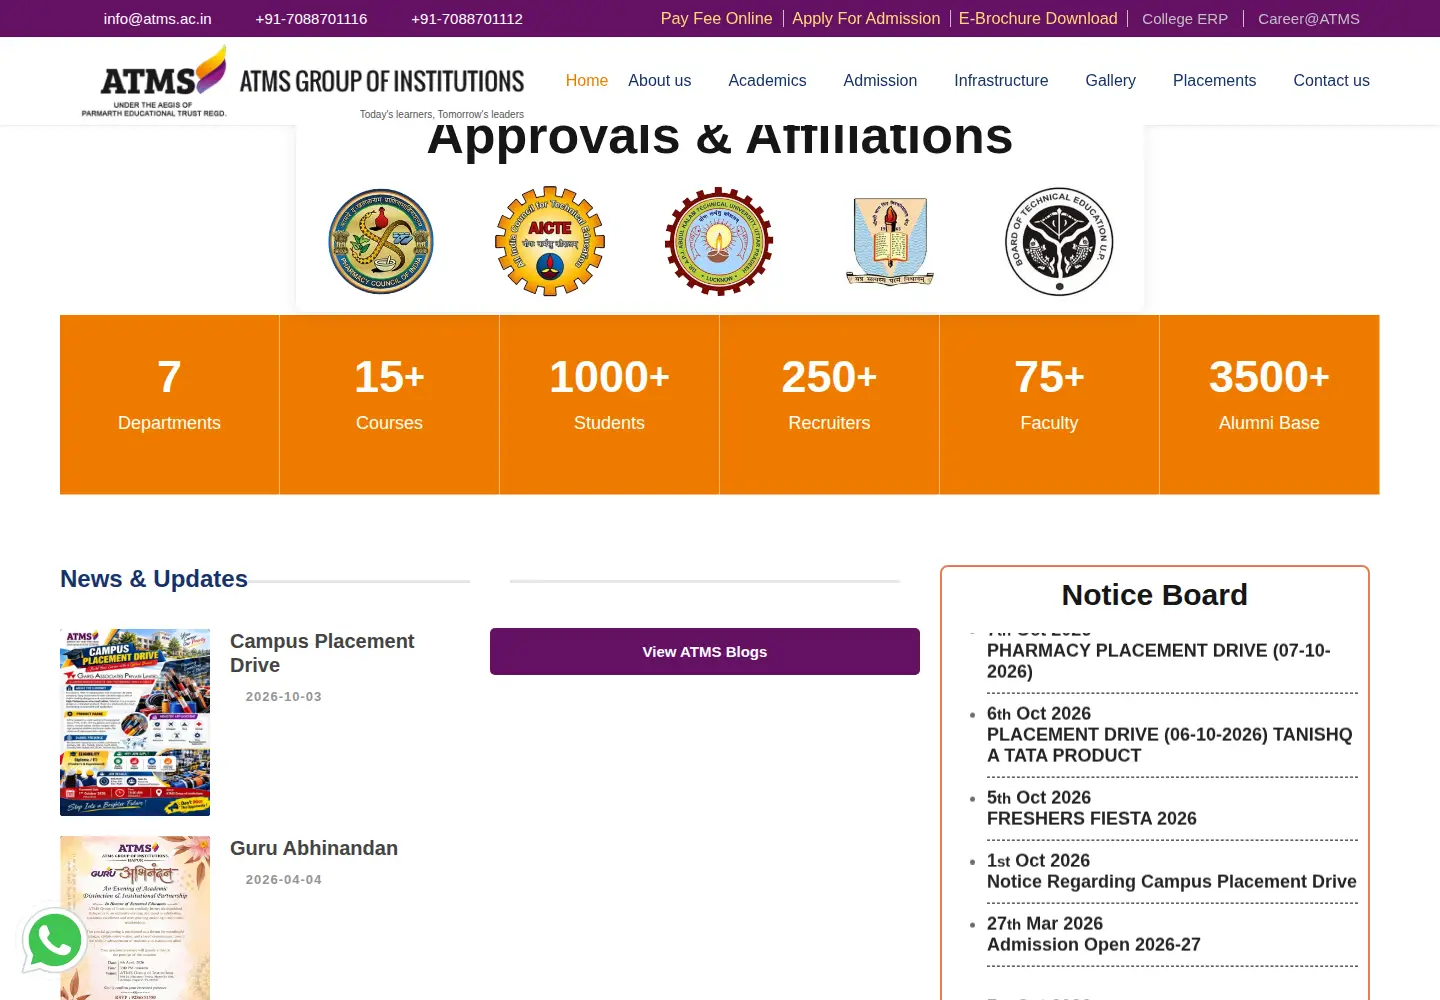Screen dimensions: 1440x1000
Task: Click the info@atms.ac.in email address
Action: coord(158,19)
